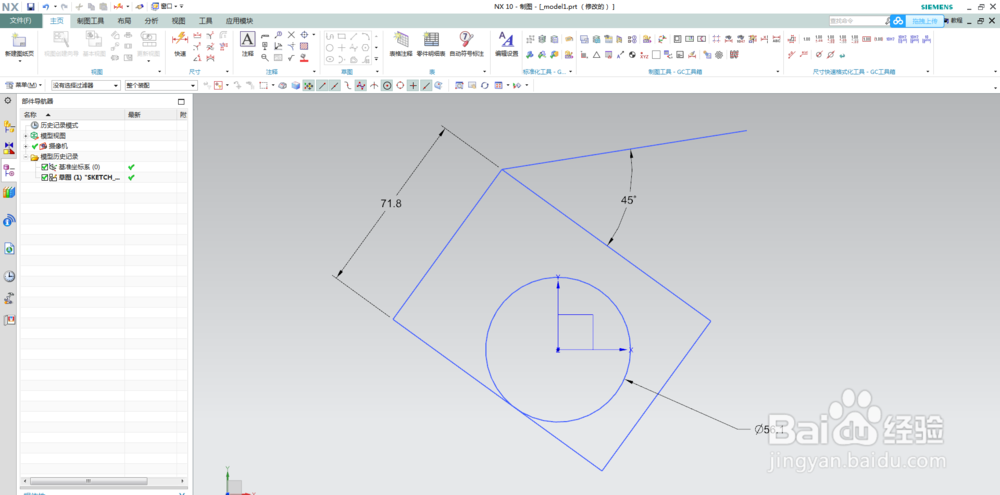The width and height of the screenshot is (1000, 495).
Task: Switch to the 布局 tab
Action: (x=124, y=21)
